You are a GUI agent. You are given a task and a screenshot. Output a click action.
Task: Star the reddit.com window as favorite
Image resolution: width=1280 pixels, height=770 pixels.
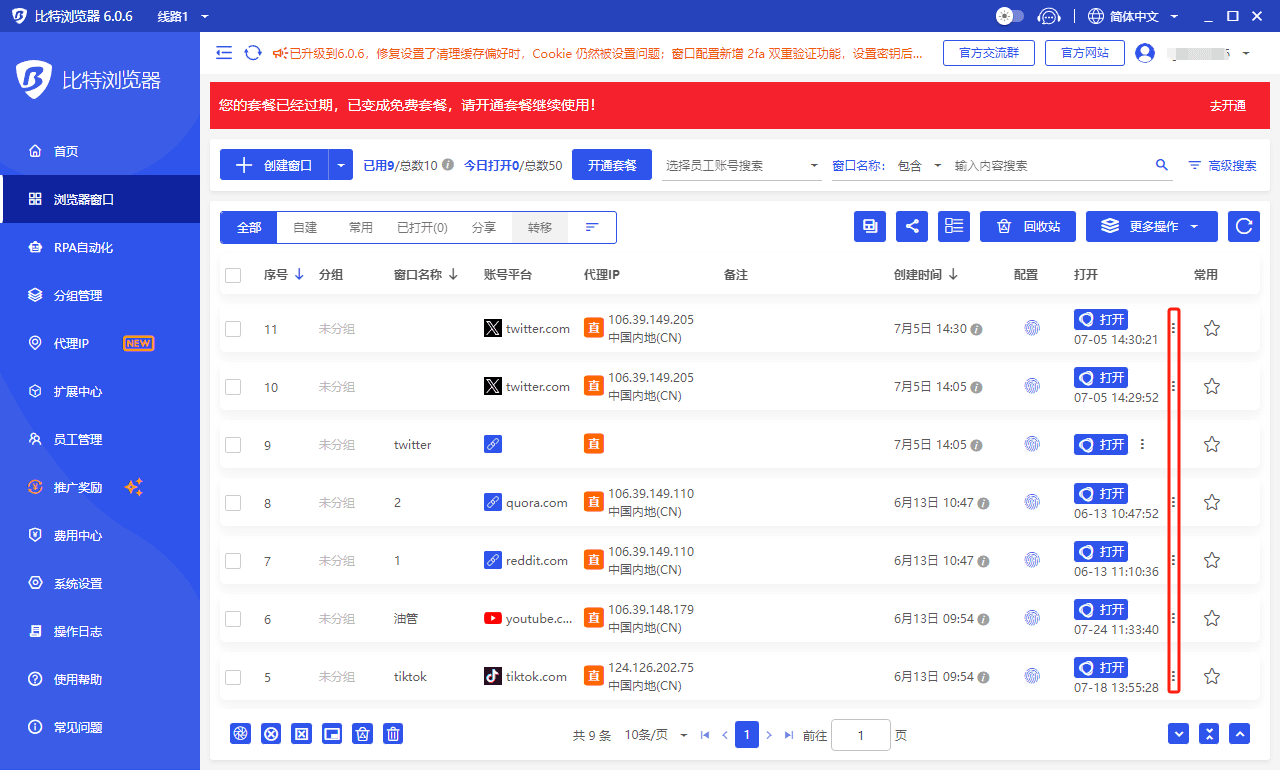point(1211,561)
